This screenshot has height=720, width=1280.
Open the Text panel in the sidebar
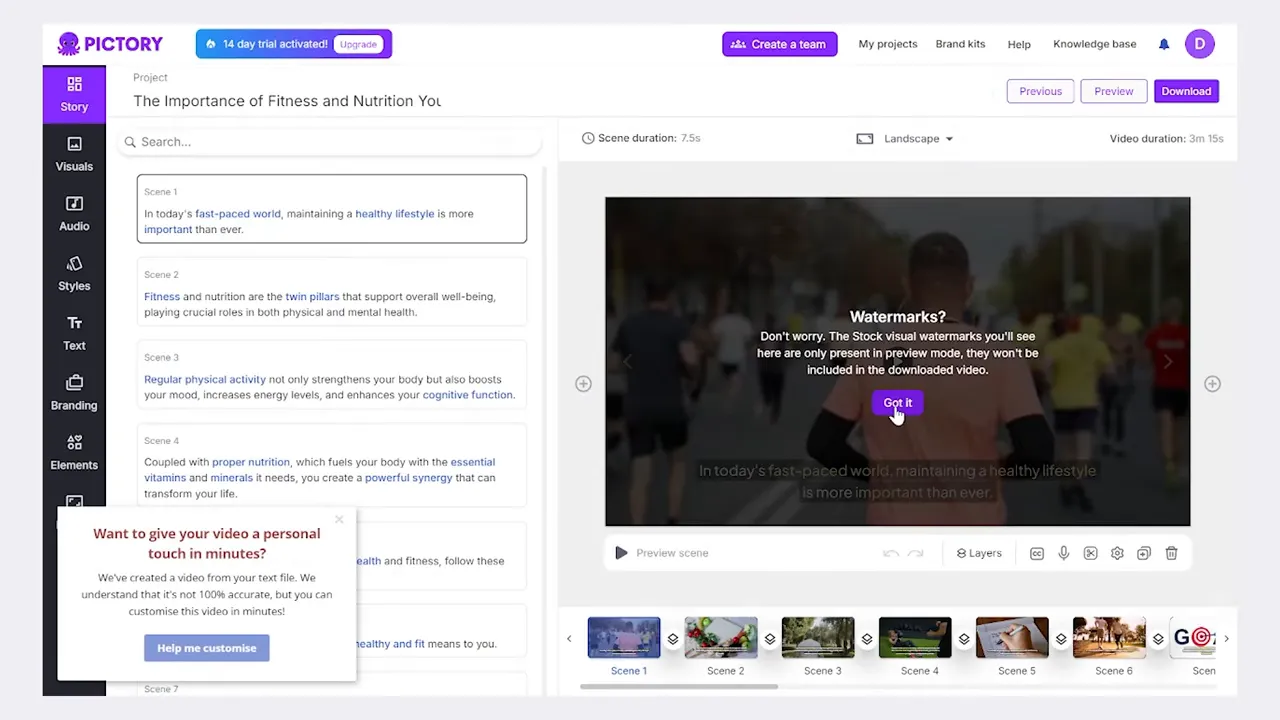pos(74,333)
